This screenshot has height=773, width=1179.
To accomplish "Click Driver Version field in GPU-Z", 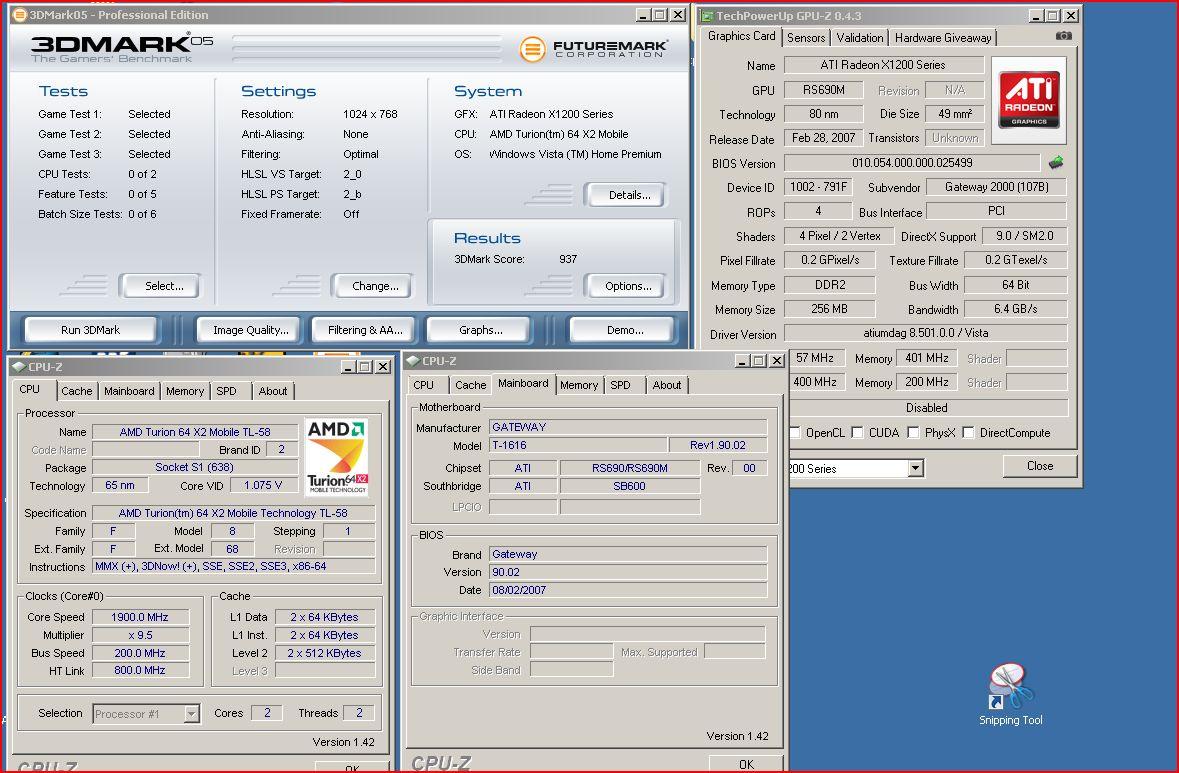I will [x=926, y=333].
